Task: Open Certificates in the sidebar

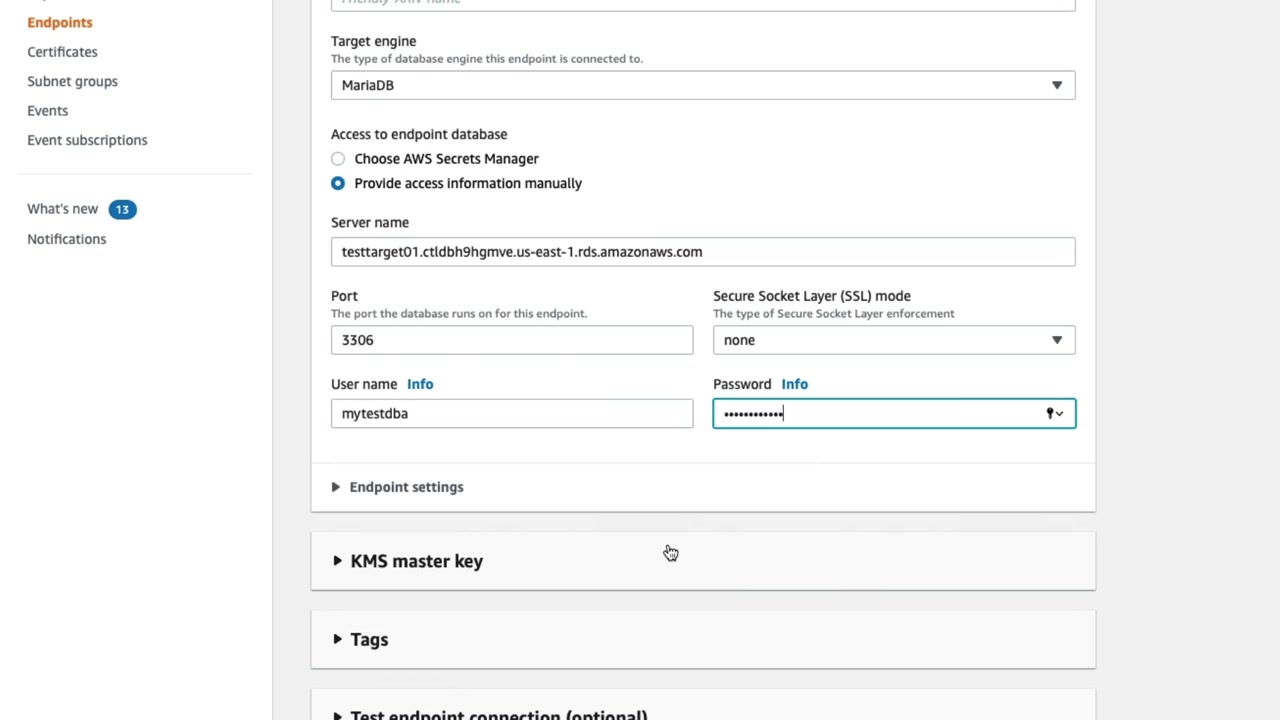Action: [62, 52]
